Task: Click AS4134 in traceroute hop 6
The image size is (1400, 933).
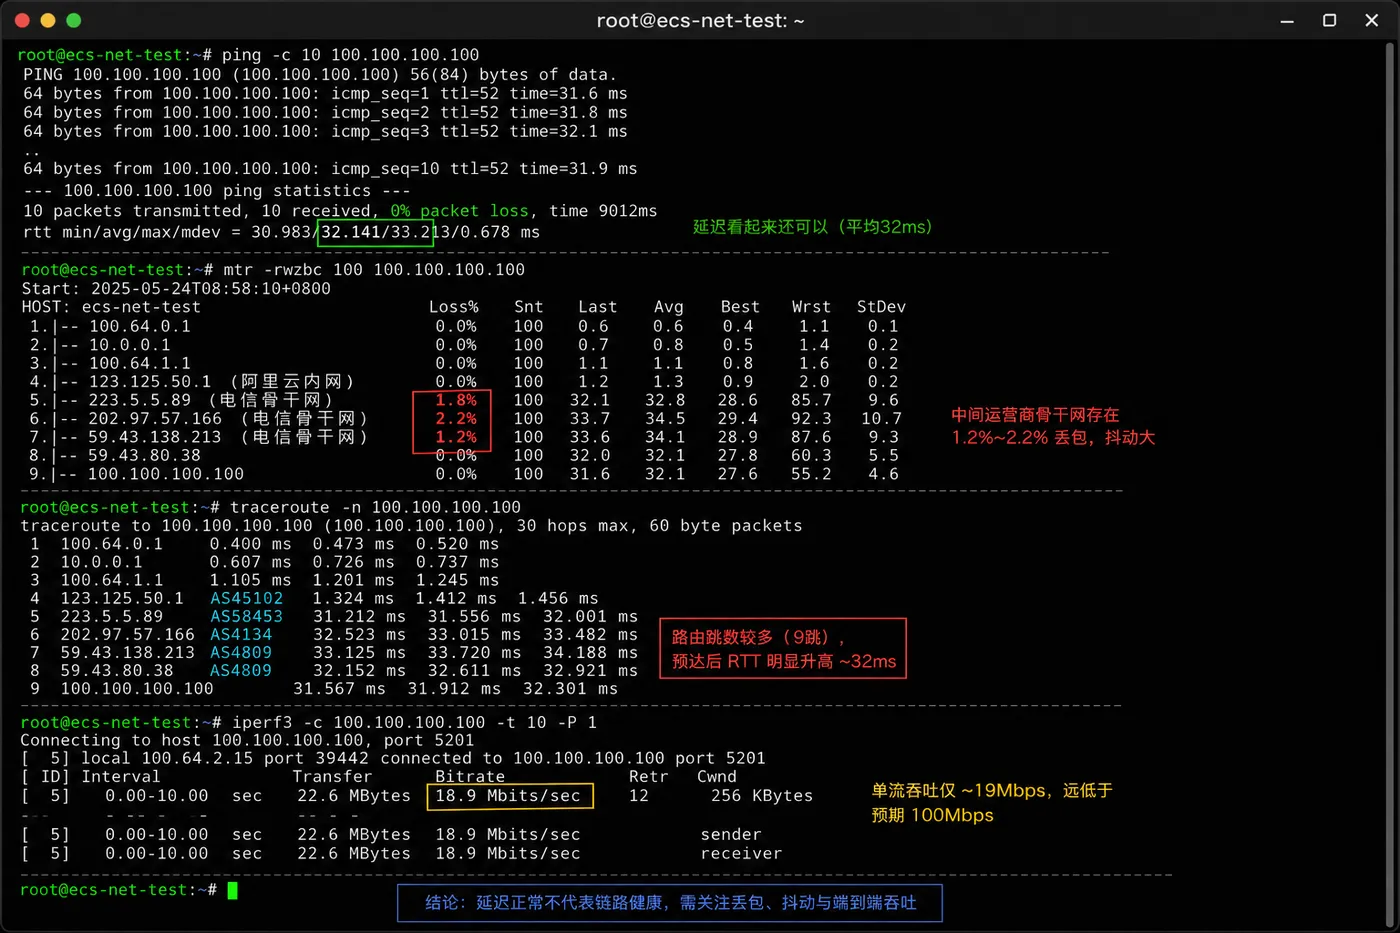Action: click(x=241, y=634)
